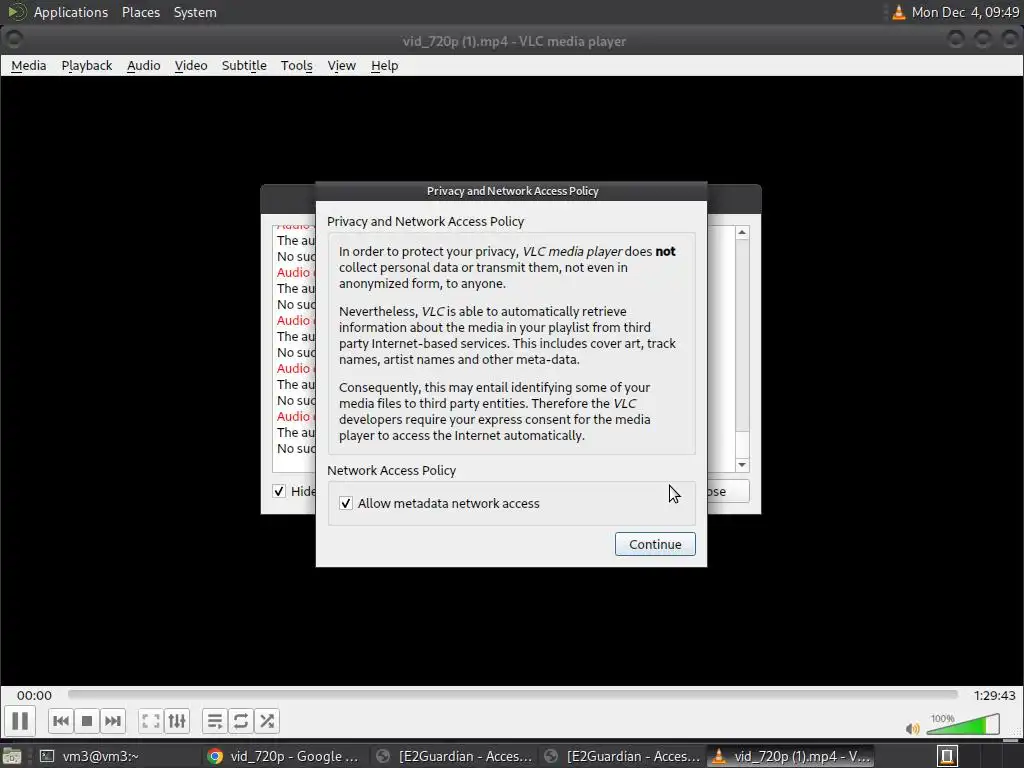The width and height of the screenshot is (1024, 768).
Task: Click the Continue button
Action: coord(655,544)
